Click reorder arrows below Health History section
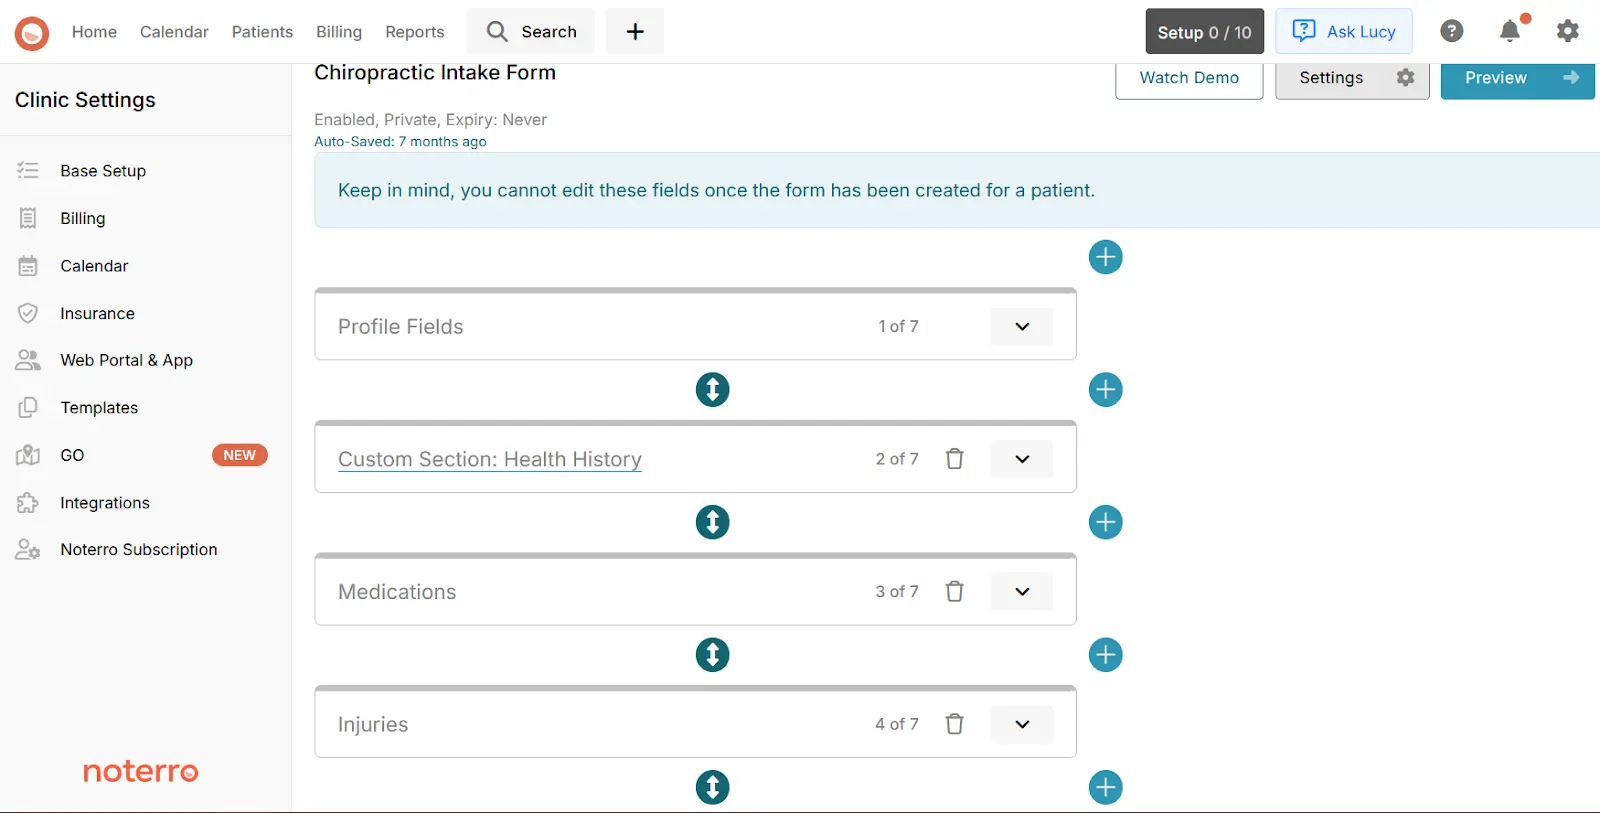This screenshot has width=1600, height=813. click(713, 522)
